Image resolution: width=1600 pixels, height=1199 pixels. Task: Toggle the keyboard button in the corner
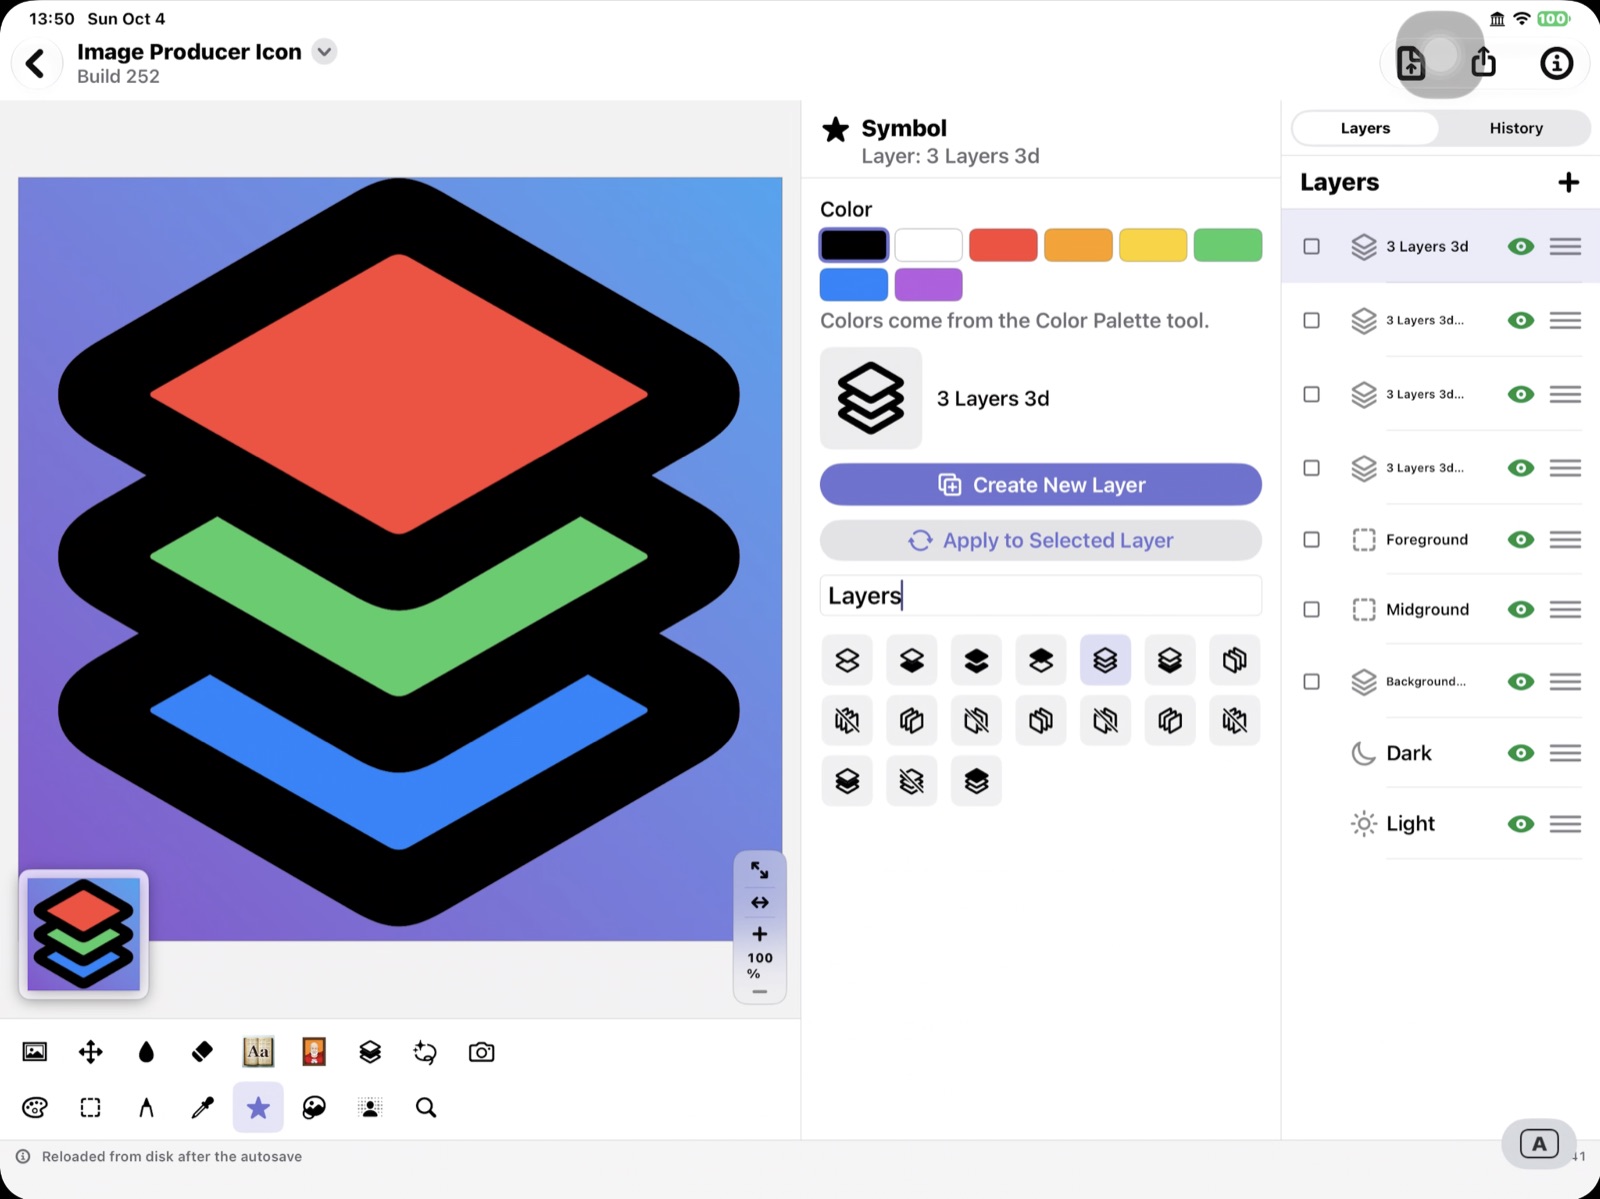[x=1539, y=1144]
